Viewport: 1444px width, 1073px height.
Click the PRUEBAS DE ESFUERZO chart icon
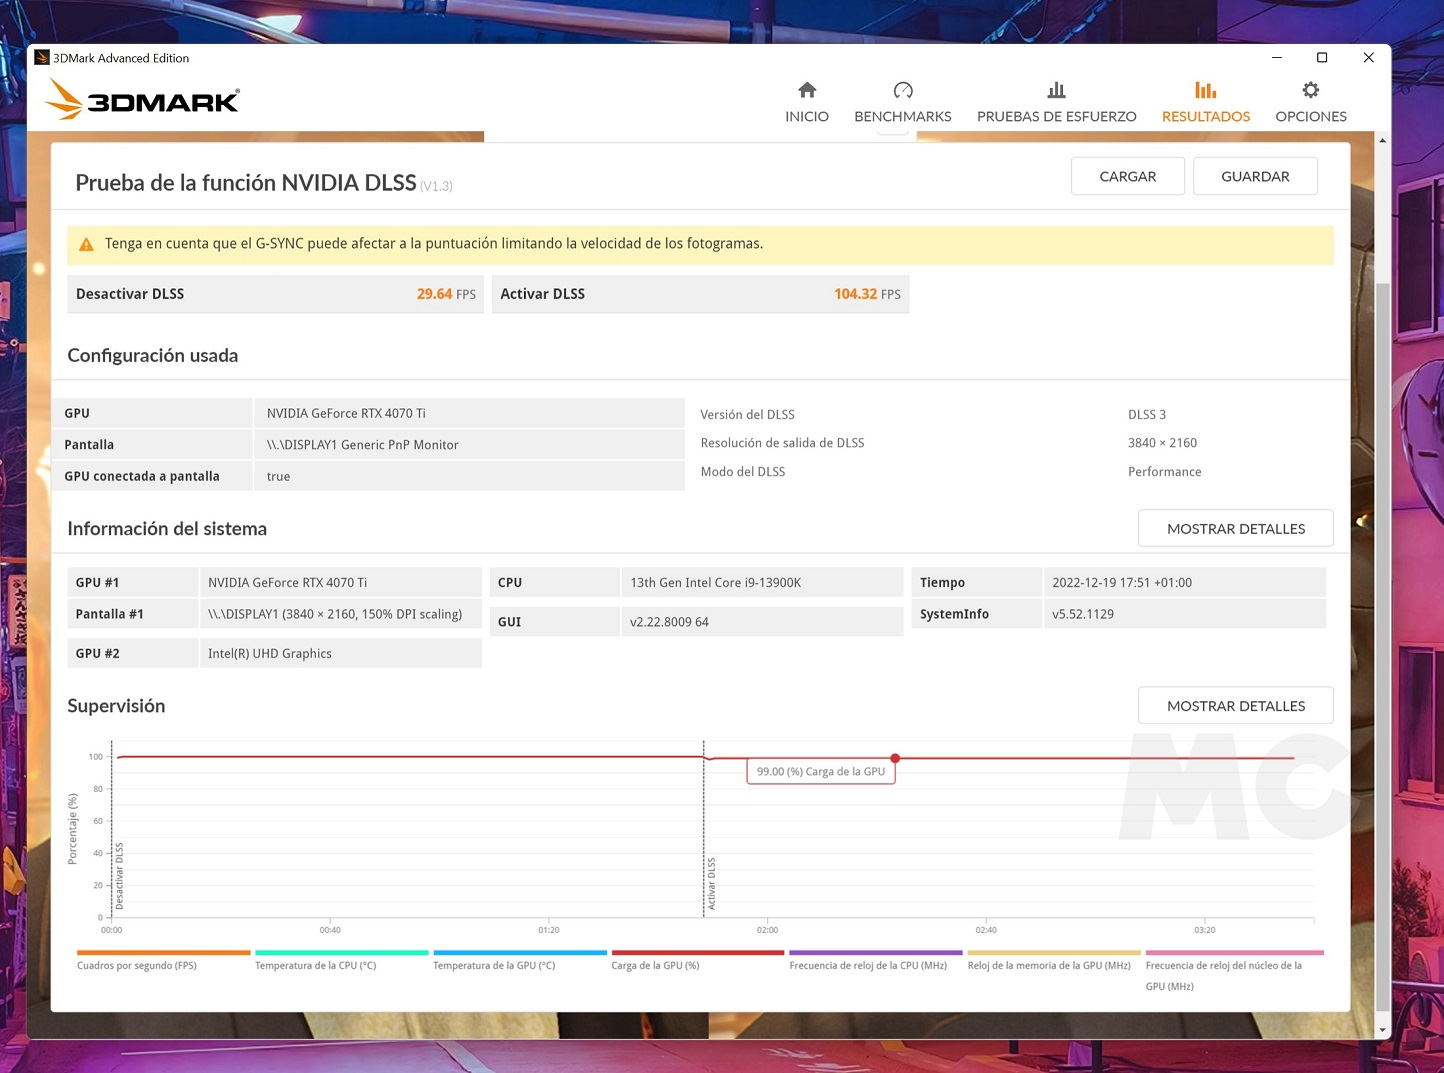click(x=1056, y=90)
